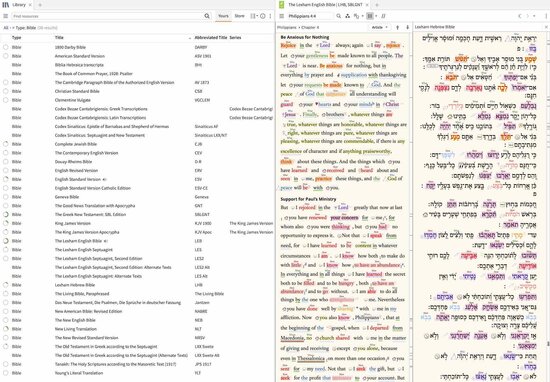Switch to the Store tab
550x382 pixels.
(x=240, y=16)
